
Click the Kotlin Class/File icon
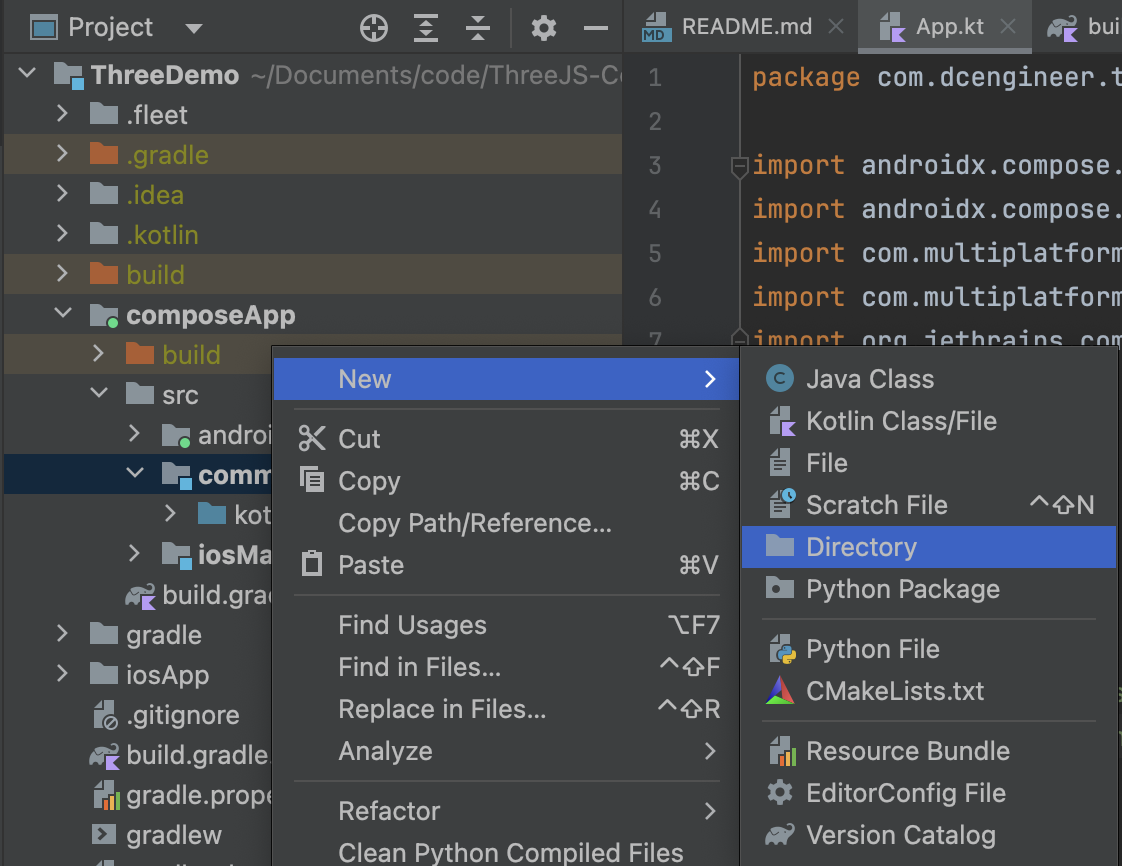click(x=780, y=421)
